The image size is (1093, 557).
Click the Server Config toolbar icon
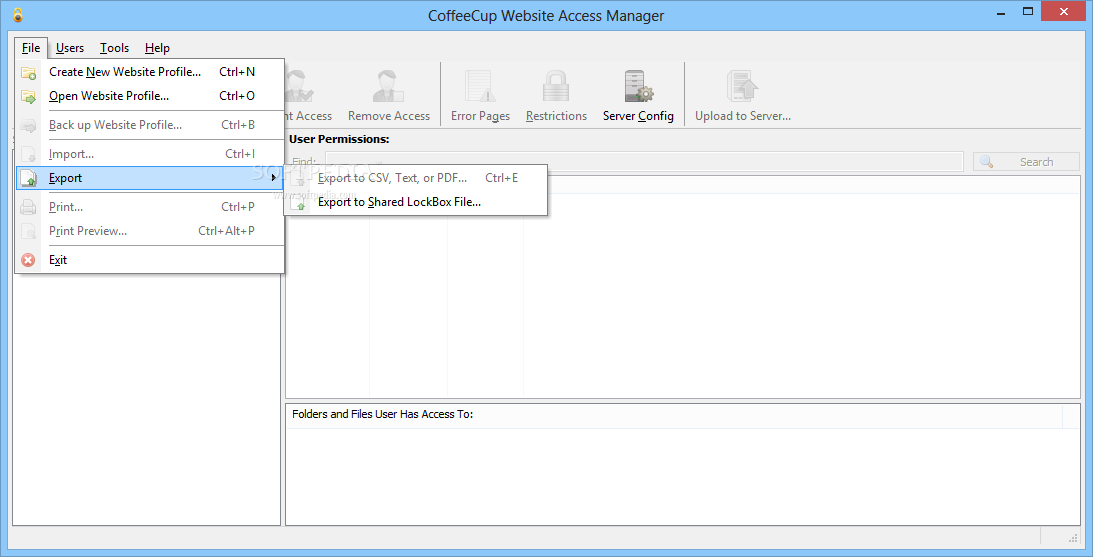coord(638,86)
